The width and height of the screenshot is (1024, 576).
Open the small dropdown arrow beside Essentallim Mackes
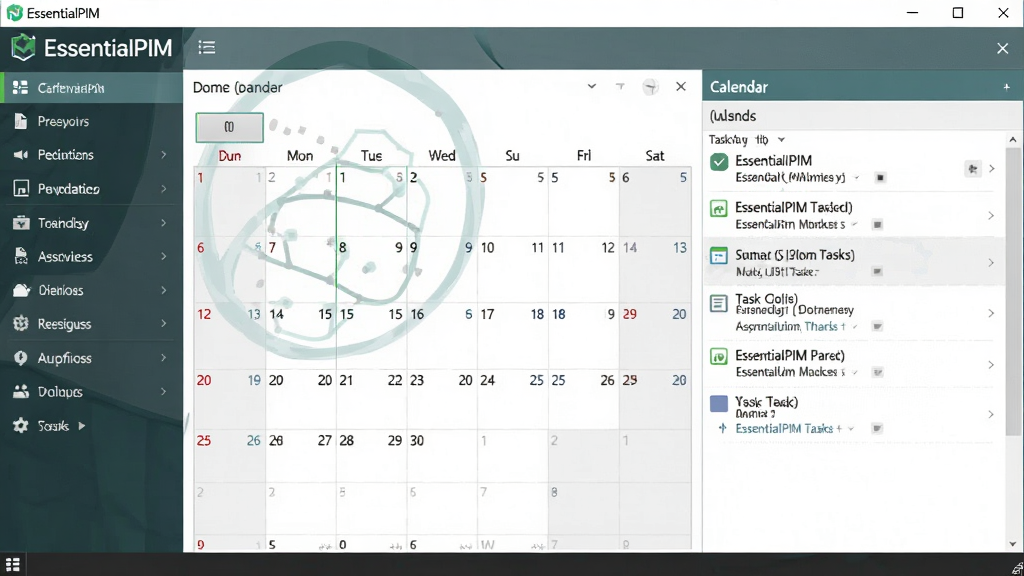pos(855,372)
